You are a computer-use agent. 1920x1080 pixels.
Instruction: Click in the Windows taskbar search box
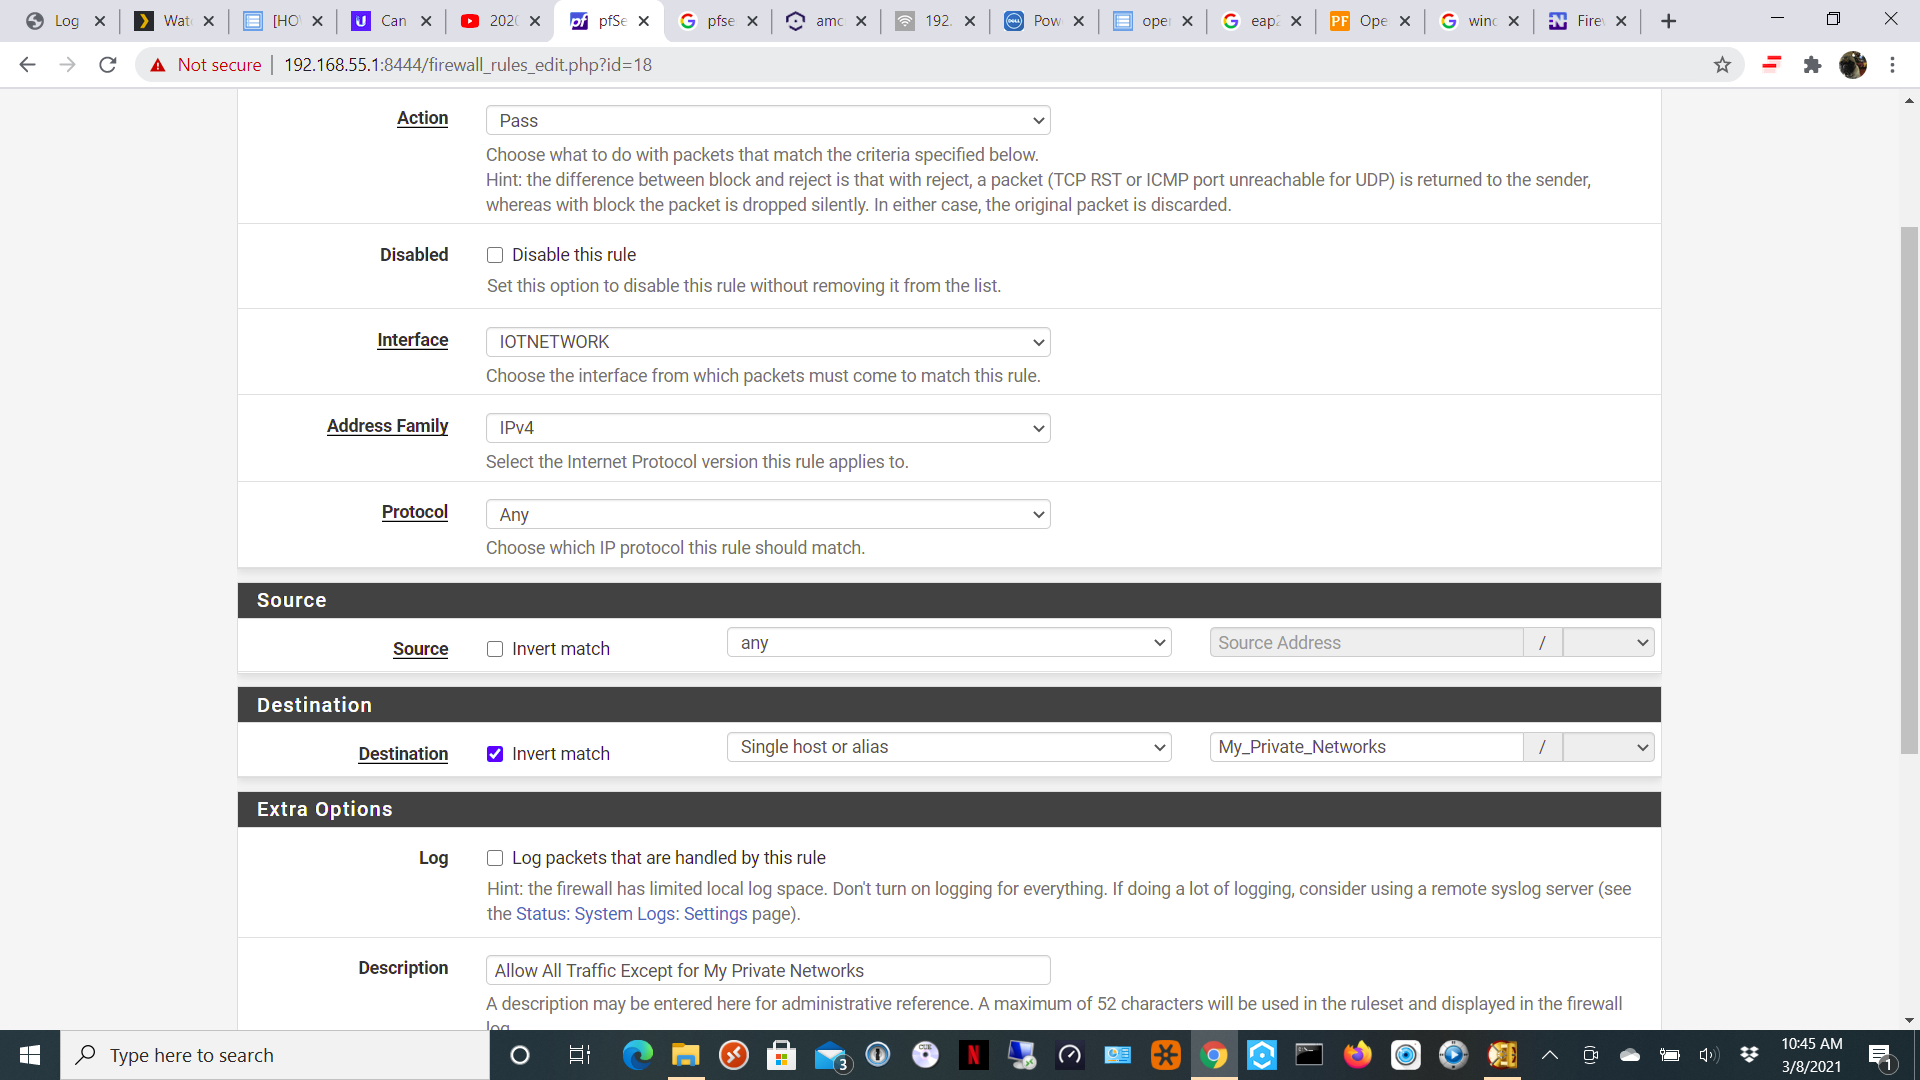(x=275, y=1055)
